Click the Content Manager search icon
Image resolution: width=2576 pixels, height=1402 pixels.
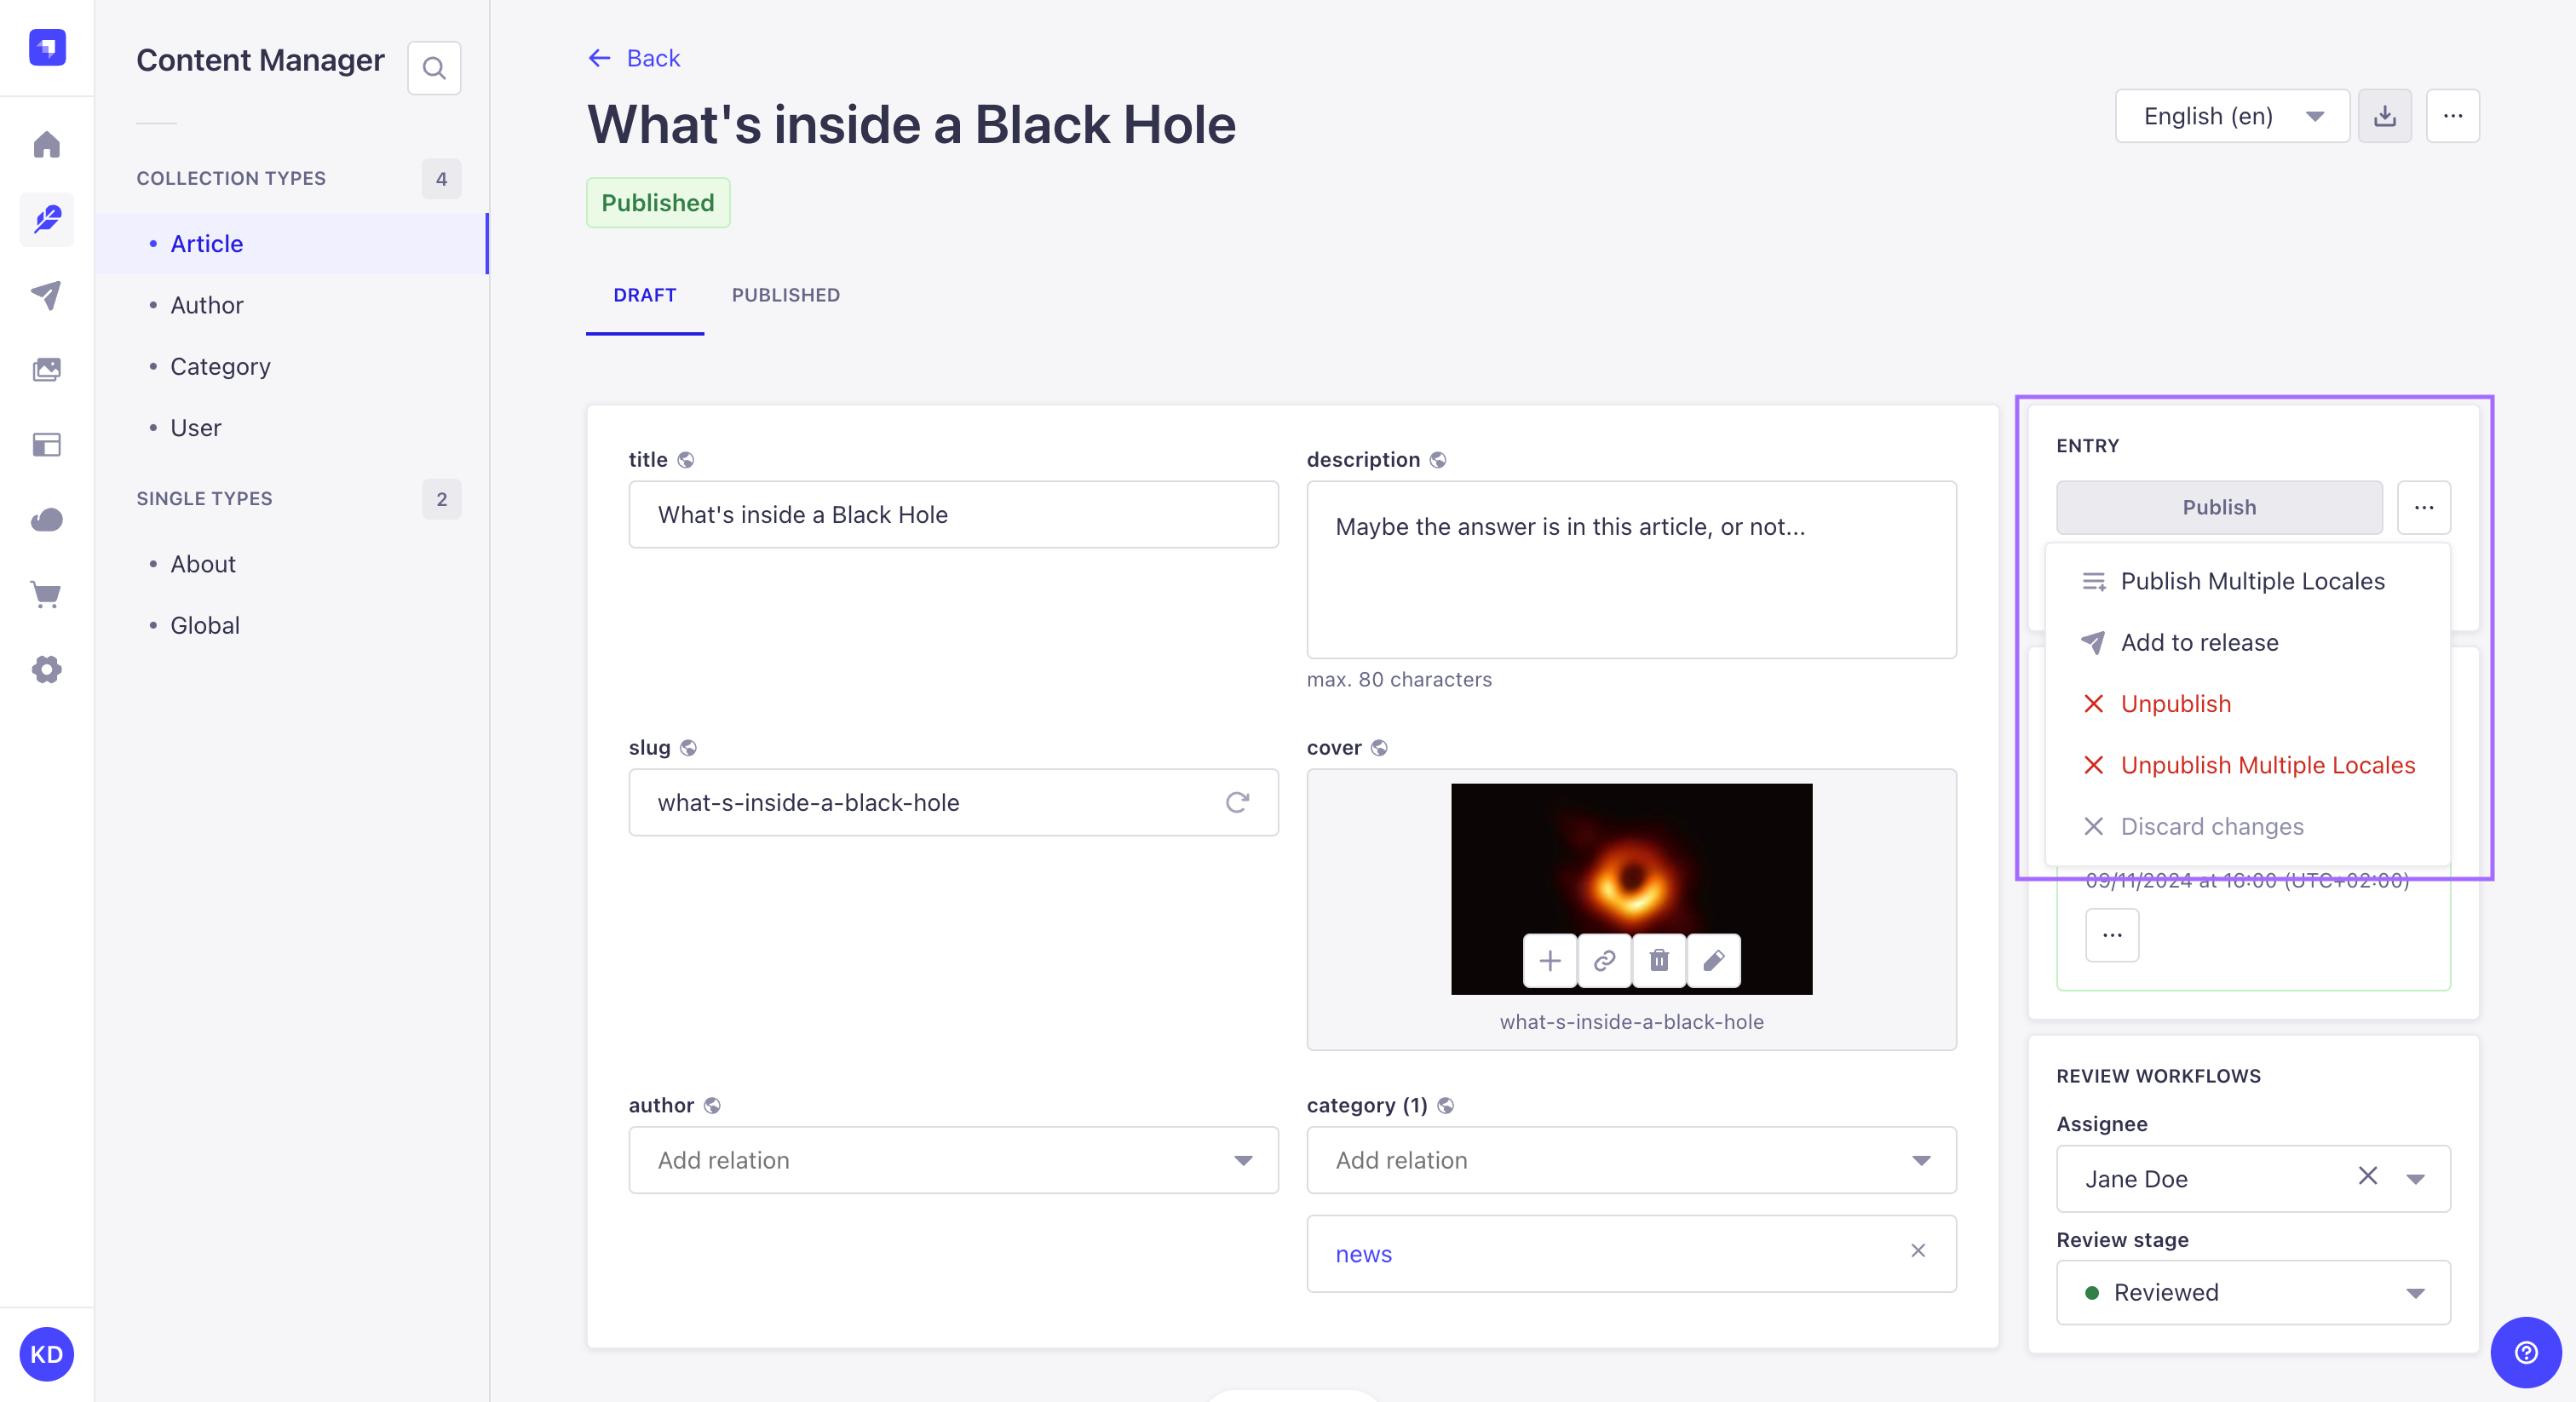coord(434,67)
